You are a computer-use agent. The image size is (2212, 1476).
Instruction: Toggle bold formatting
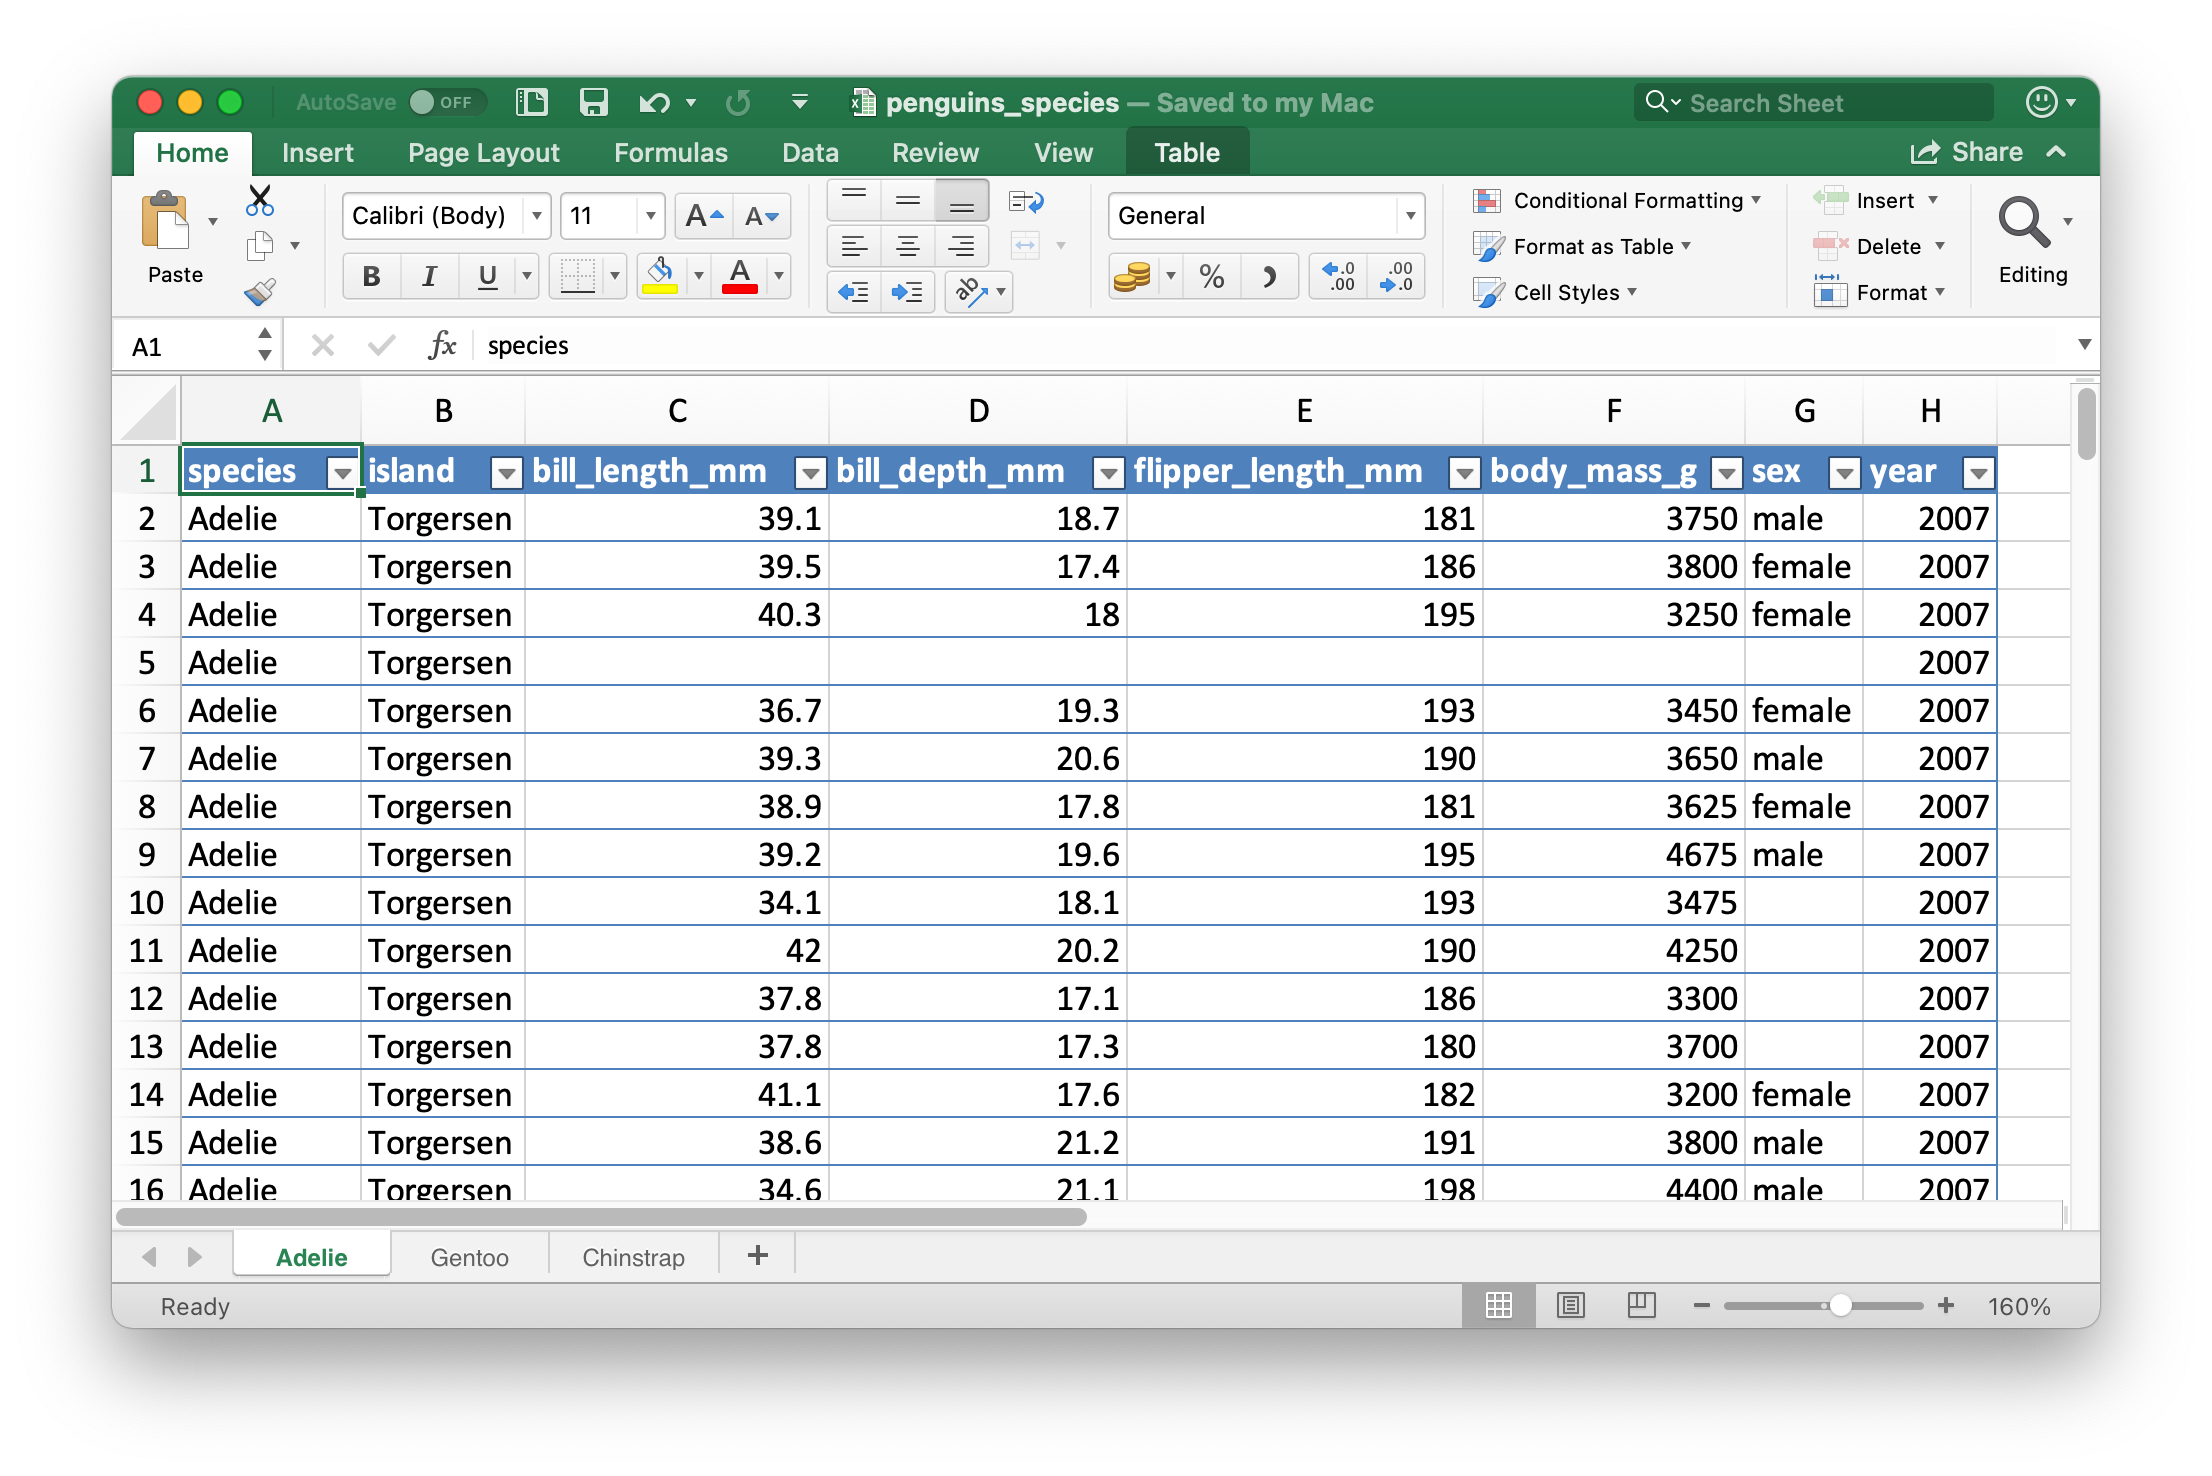(371, 276)
